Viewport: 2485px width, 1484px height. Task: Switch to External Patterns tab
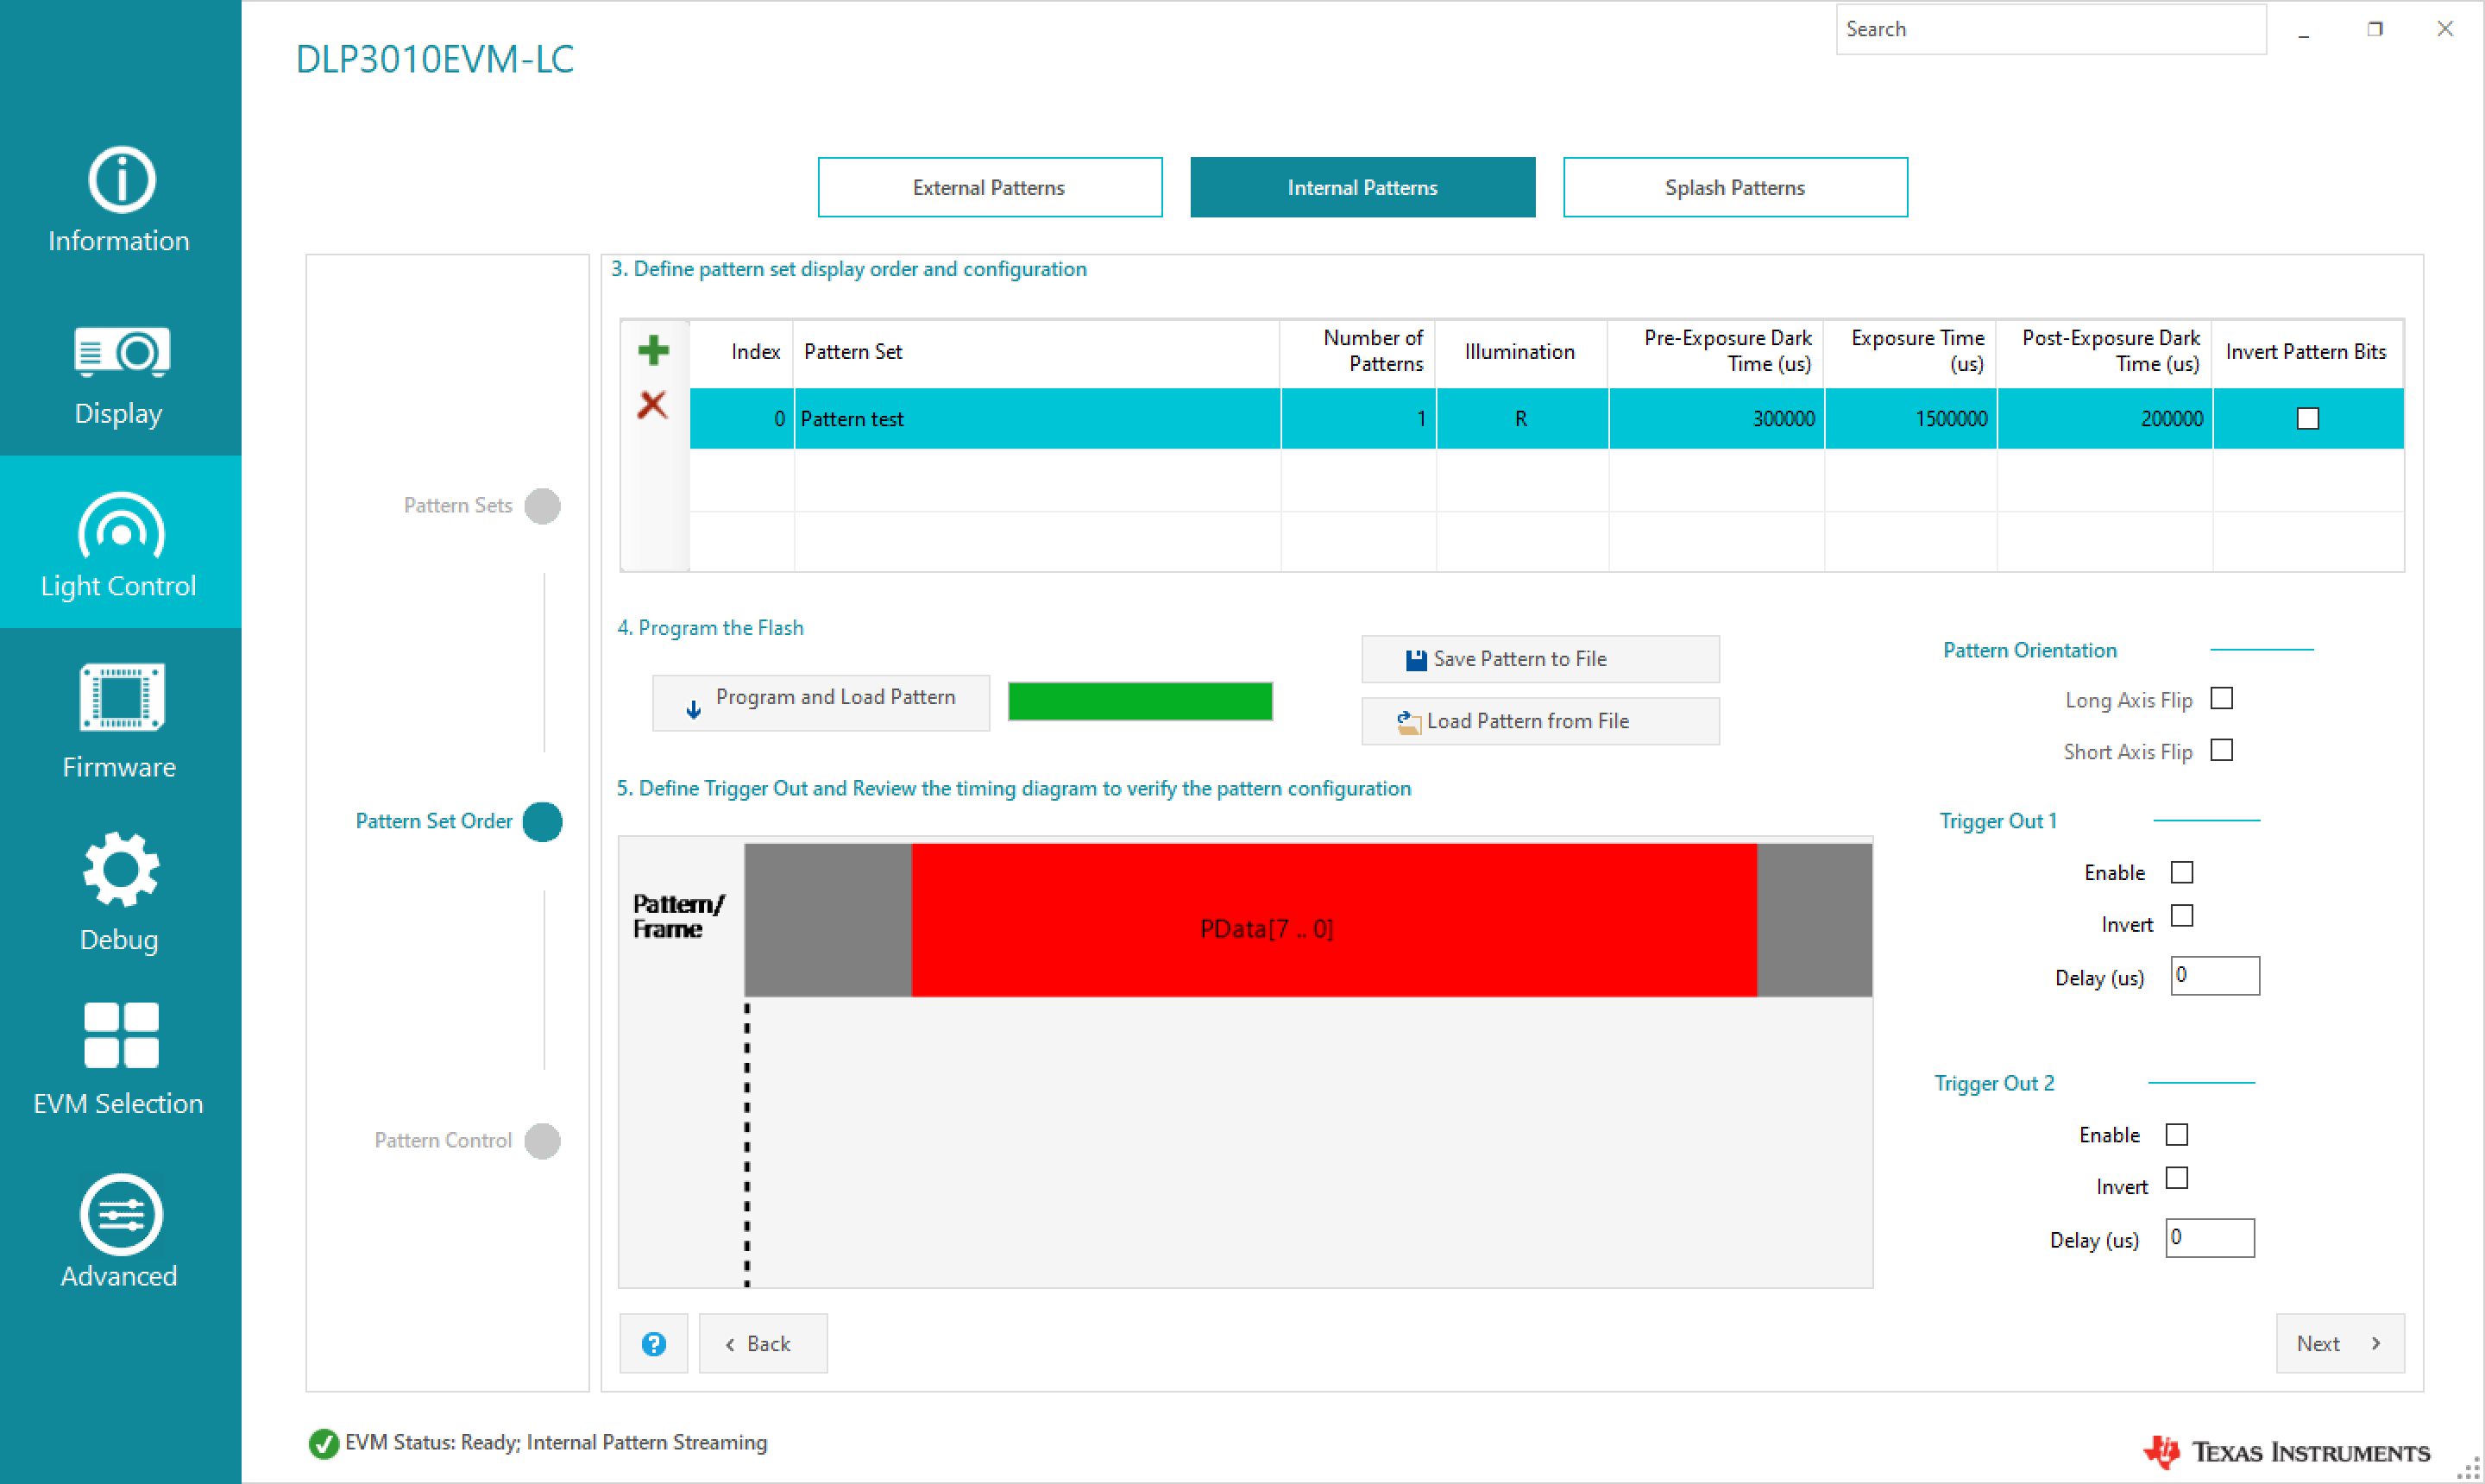click(x=990, y=187)
